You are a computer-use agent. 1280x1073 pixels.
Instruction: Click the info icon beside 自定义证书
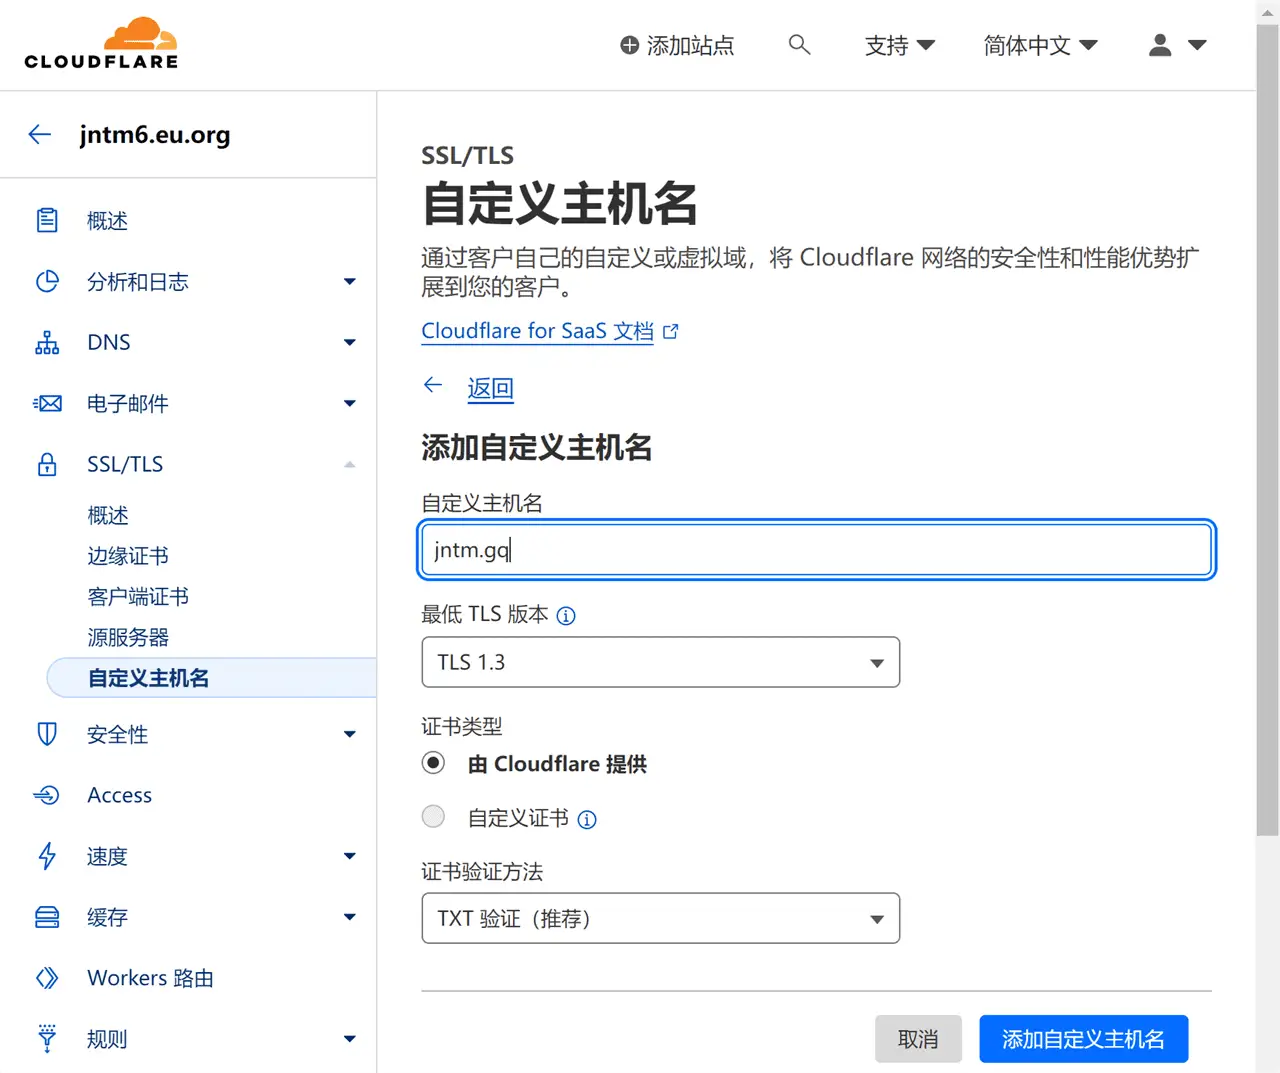588,820
